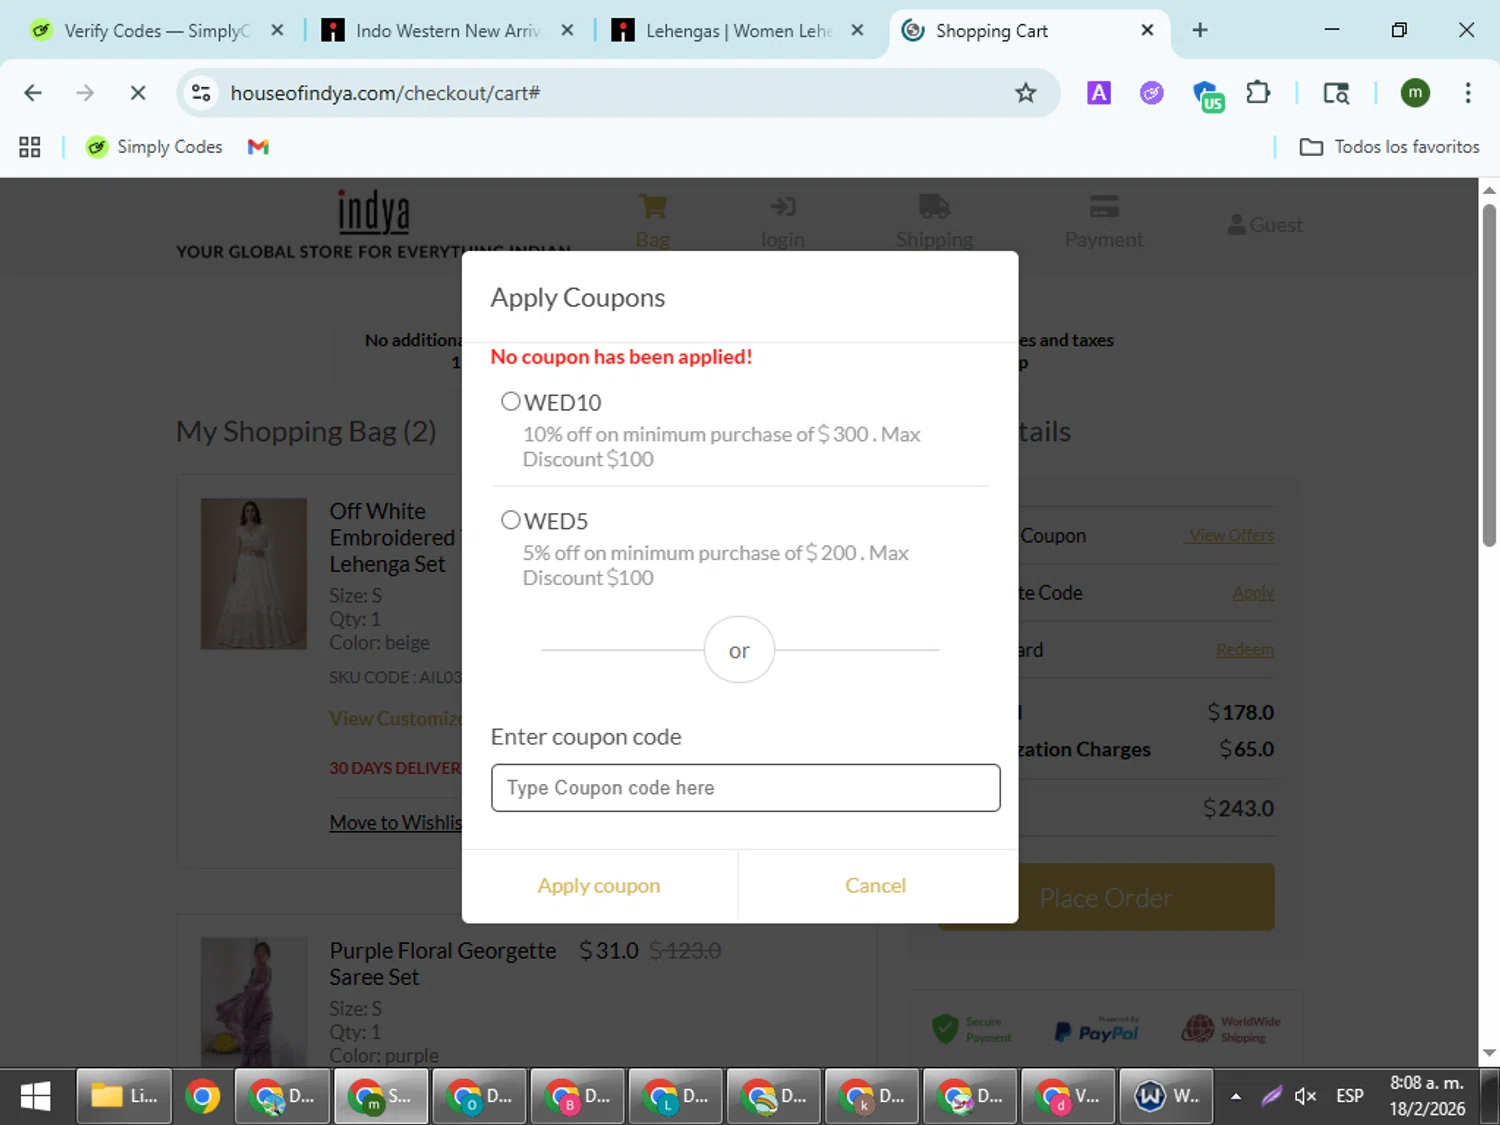
Task: Open the Windows Start menu
Action: 36,1097
